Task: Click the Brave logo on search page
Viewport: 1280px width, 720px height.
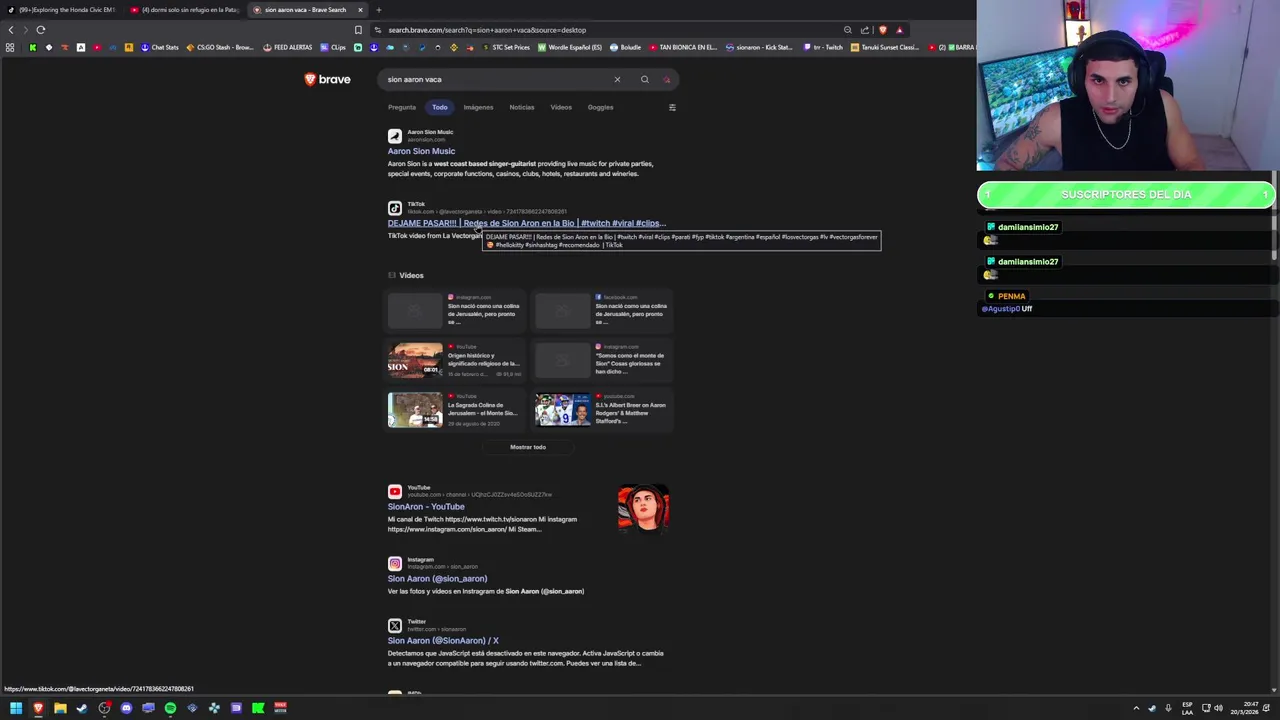Action: click(327, 79)
